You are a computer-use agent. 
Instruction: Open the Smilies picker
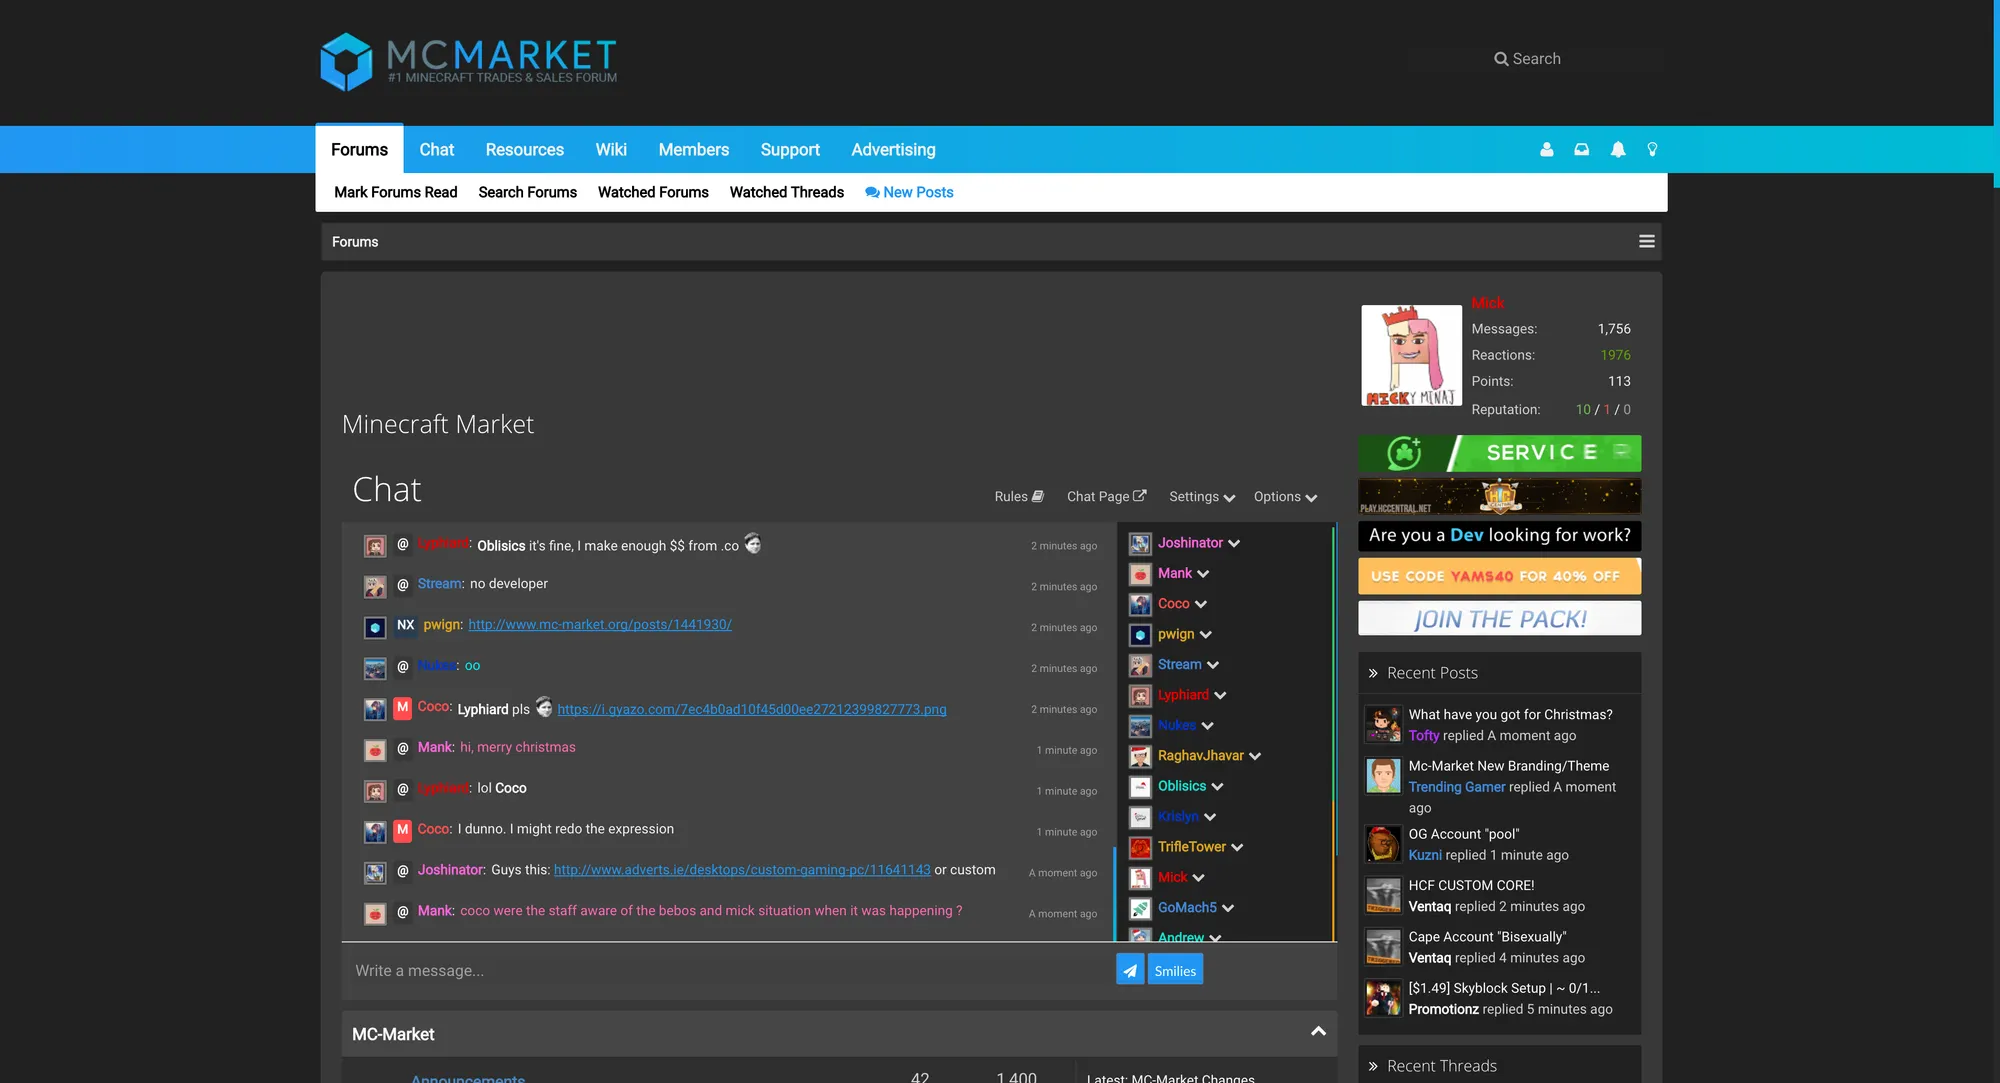pyautogui.click(x=1175, y=970)
